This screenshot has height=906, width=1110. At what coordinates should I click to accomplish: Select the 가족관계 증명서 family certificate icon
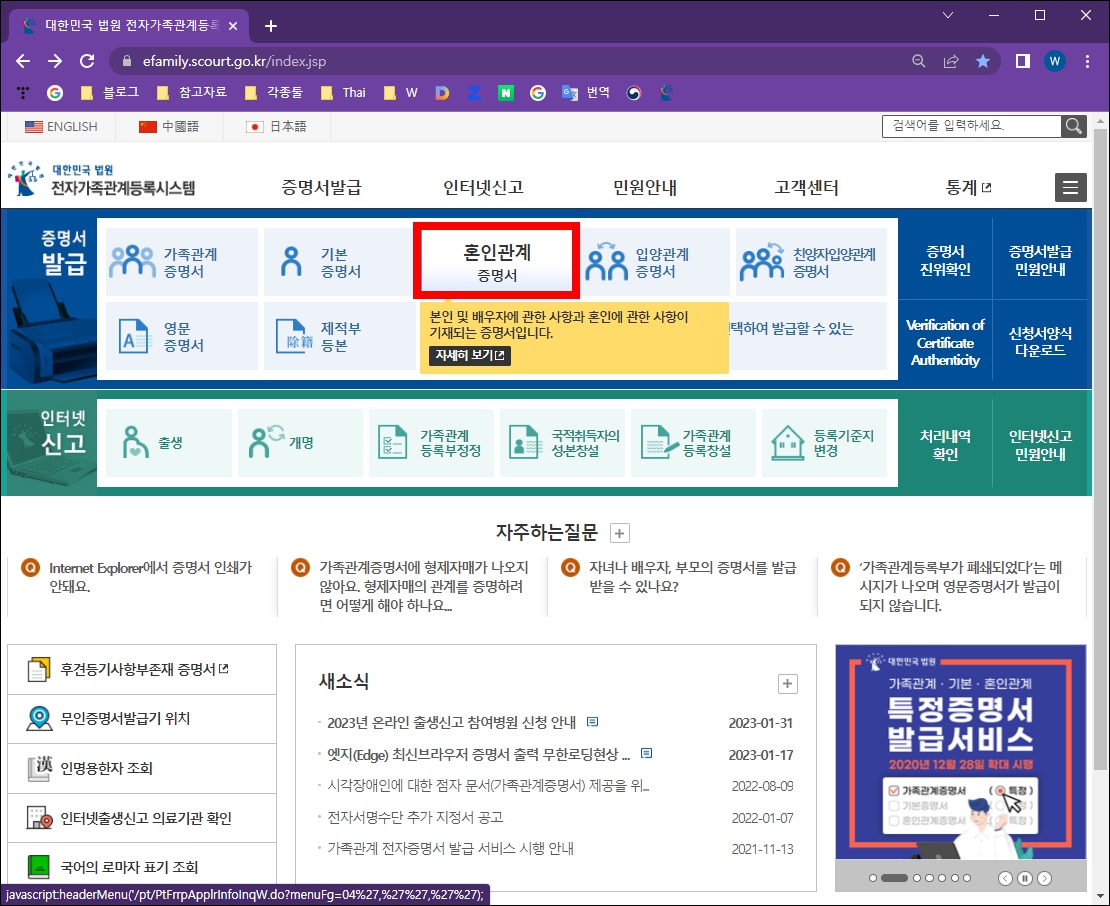point(181,261)
